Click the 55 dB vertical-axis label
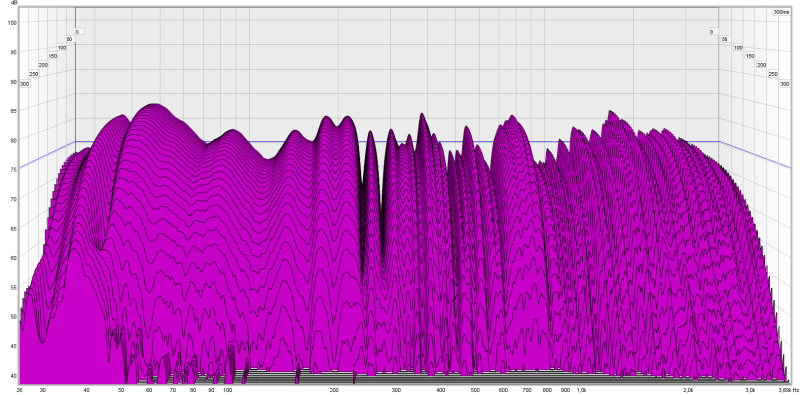This screenshot has height=395, width=800. click(x=15, y=287)
